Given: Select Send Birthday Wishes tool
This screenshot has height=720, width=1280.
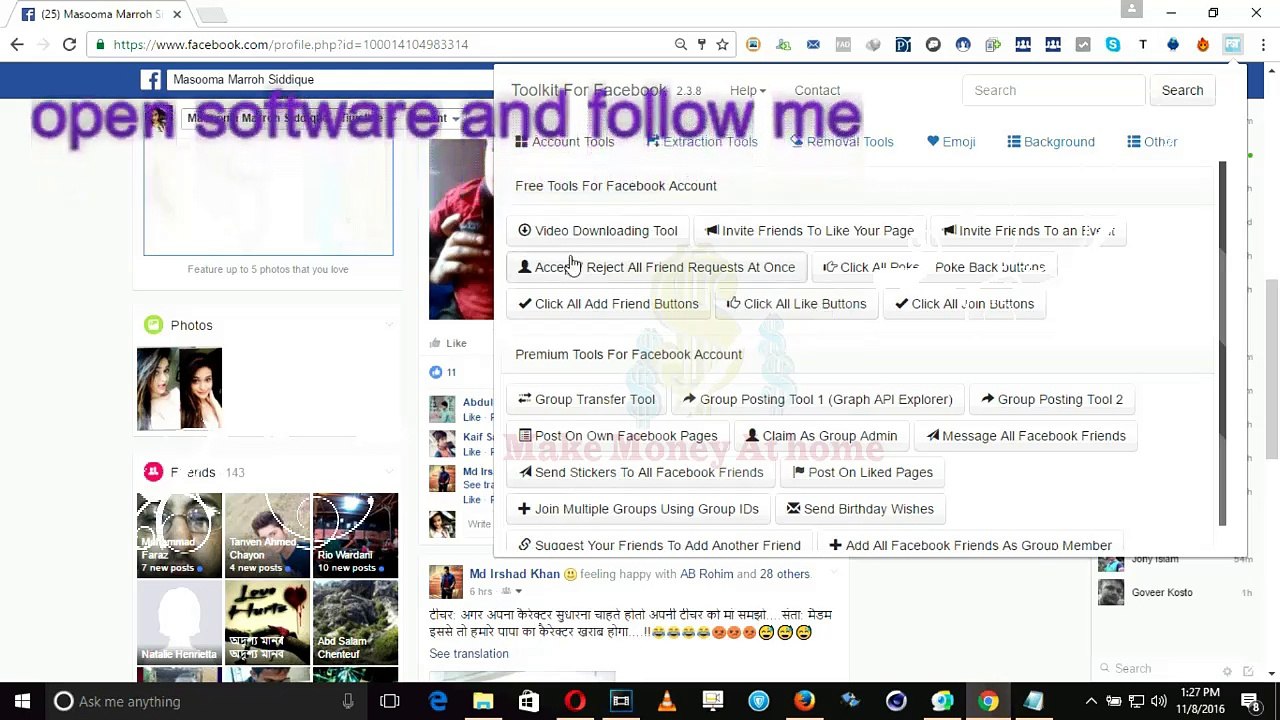Looking at the screenshot, I should 860,509.
